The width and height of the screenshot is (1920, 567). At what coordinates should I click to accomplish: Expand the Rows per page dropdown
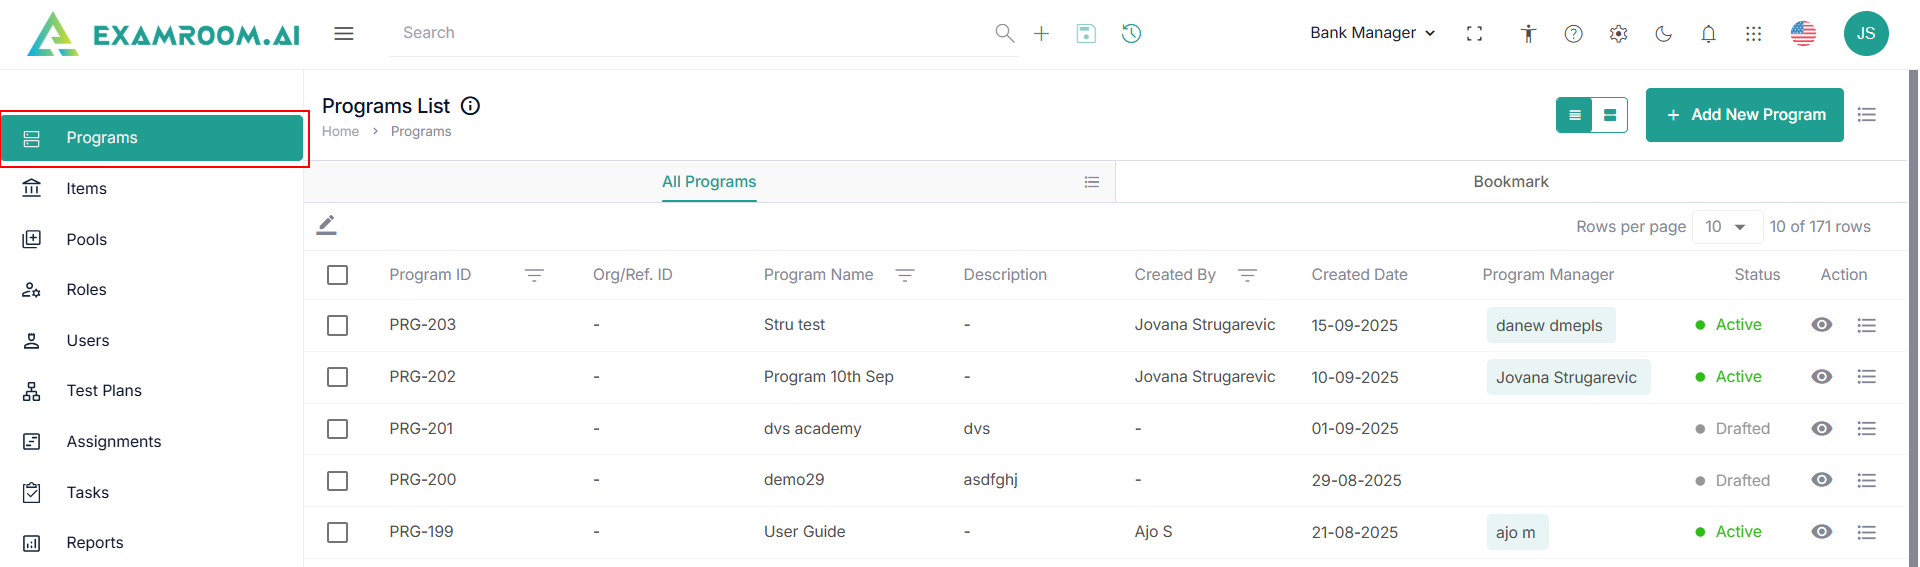tap(1726, 227)
